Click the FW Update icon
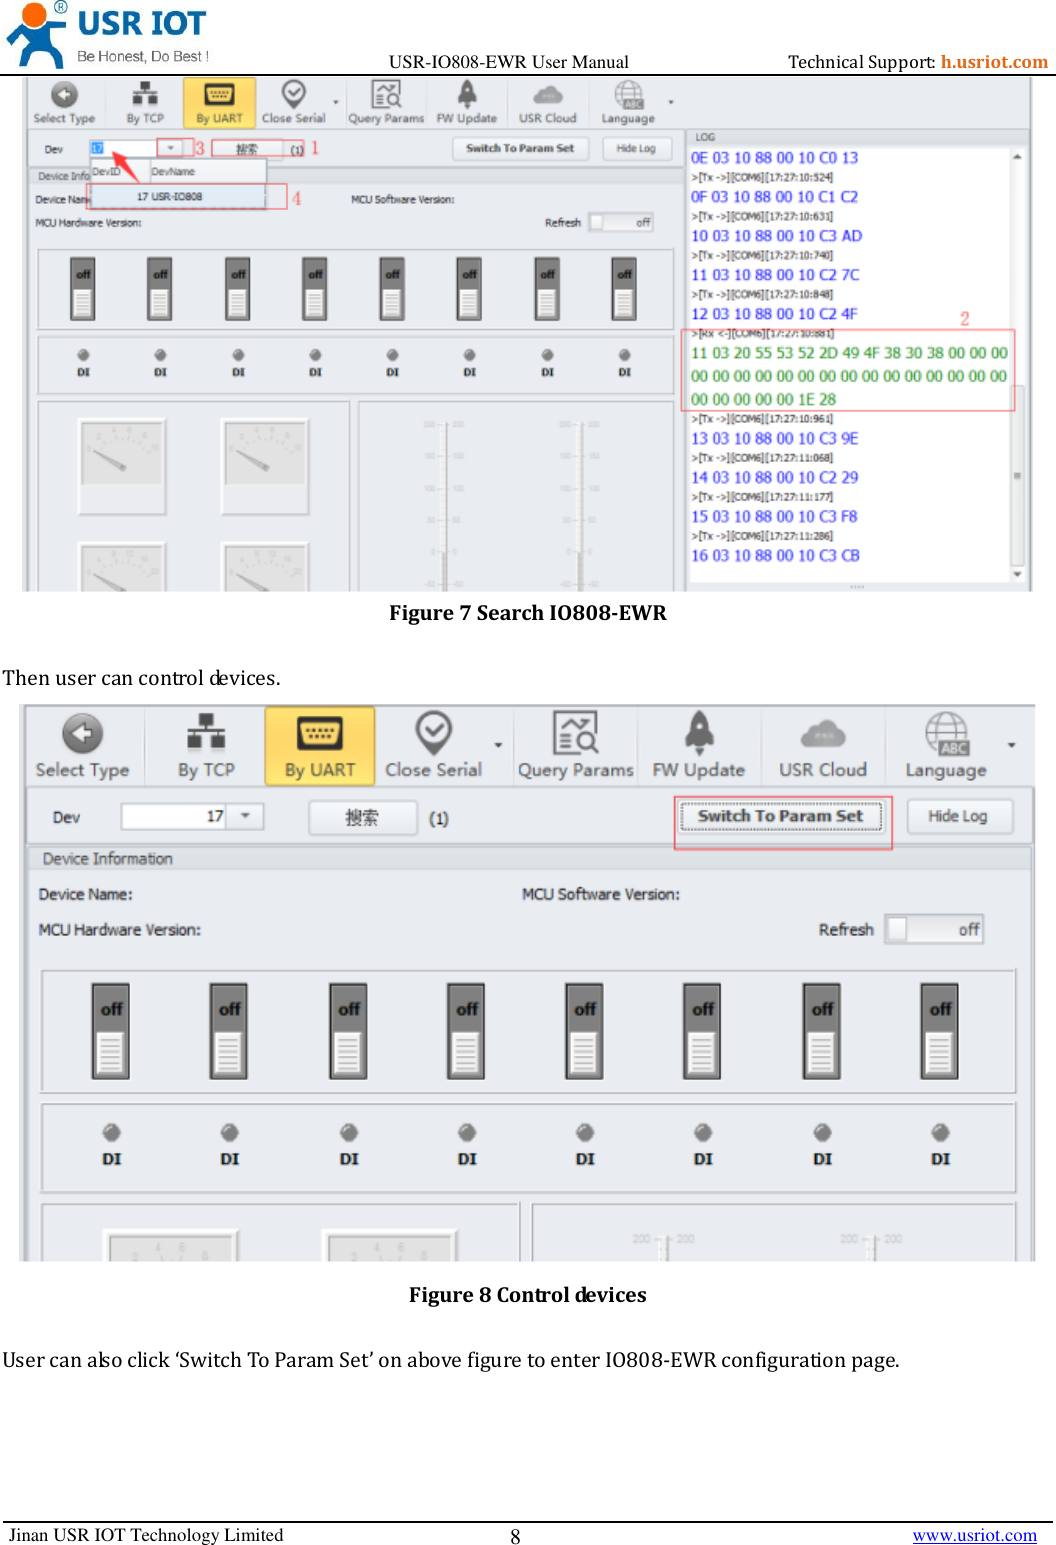The height and width of the screenshot is (1545, 1056). [x=697, y=744]
